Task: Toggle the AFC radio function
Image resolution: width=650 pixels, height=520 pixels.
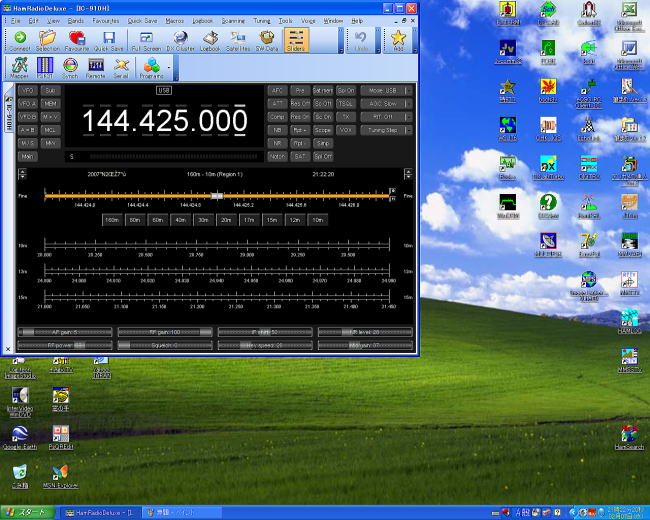Action: (x=277, y=90)
